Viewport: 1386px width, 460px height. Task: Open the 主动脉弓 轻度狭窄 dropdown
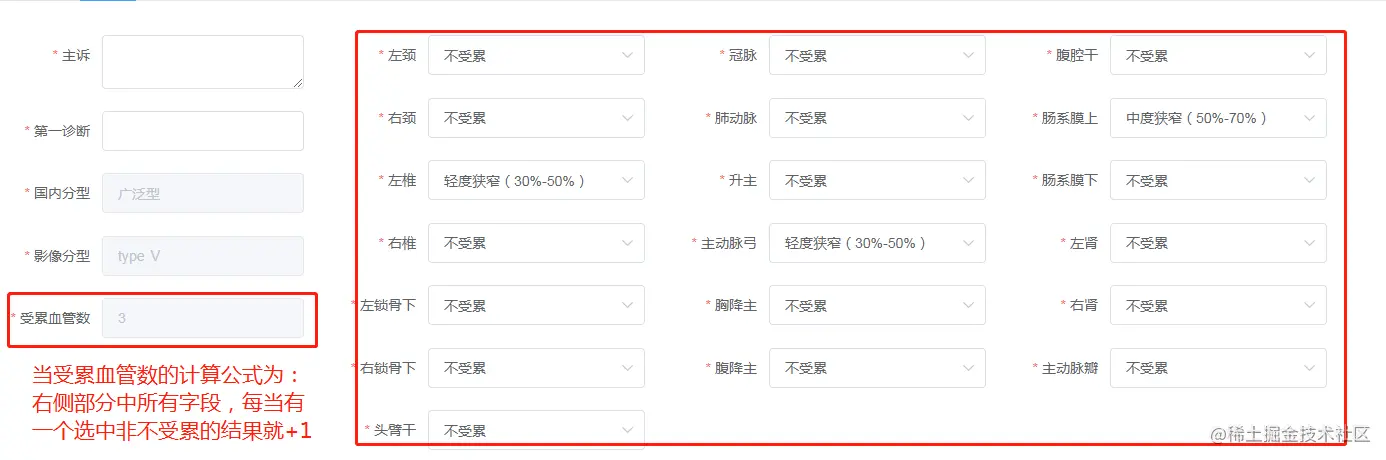[877, 243]
